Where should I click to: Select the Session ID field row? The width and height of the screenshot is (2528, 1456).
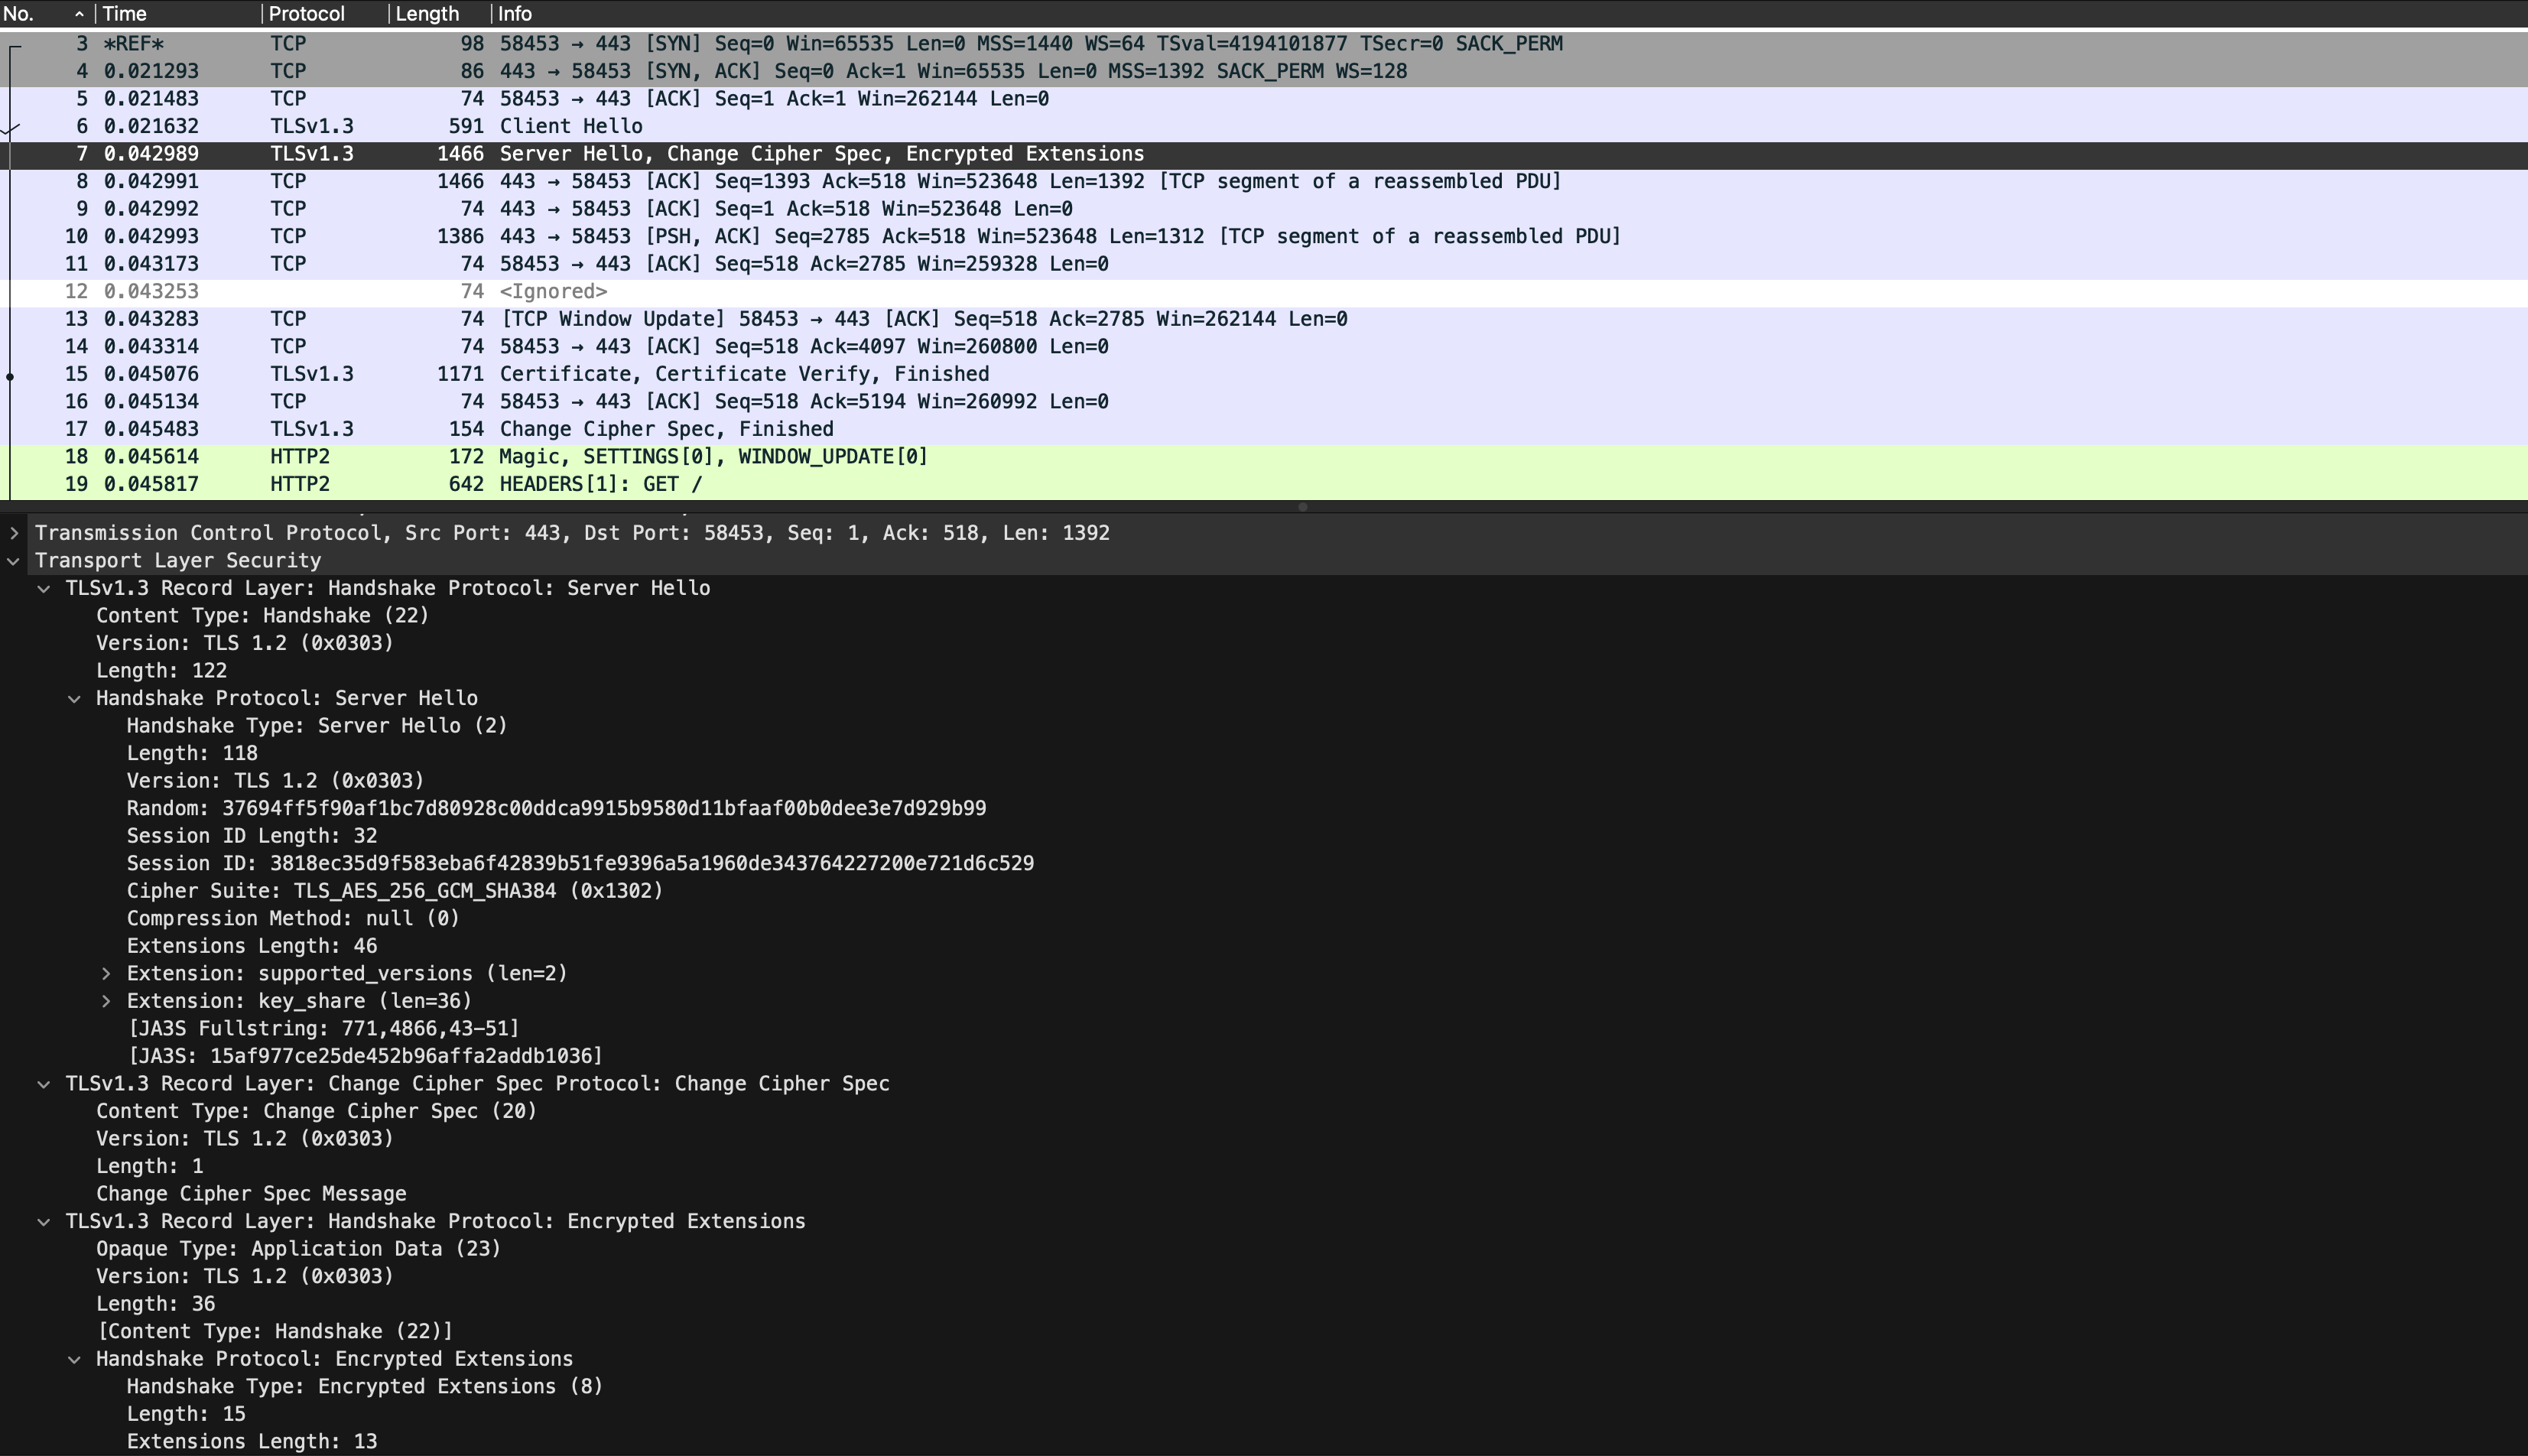[1264, 863]
